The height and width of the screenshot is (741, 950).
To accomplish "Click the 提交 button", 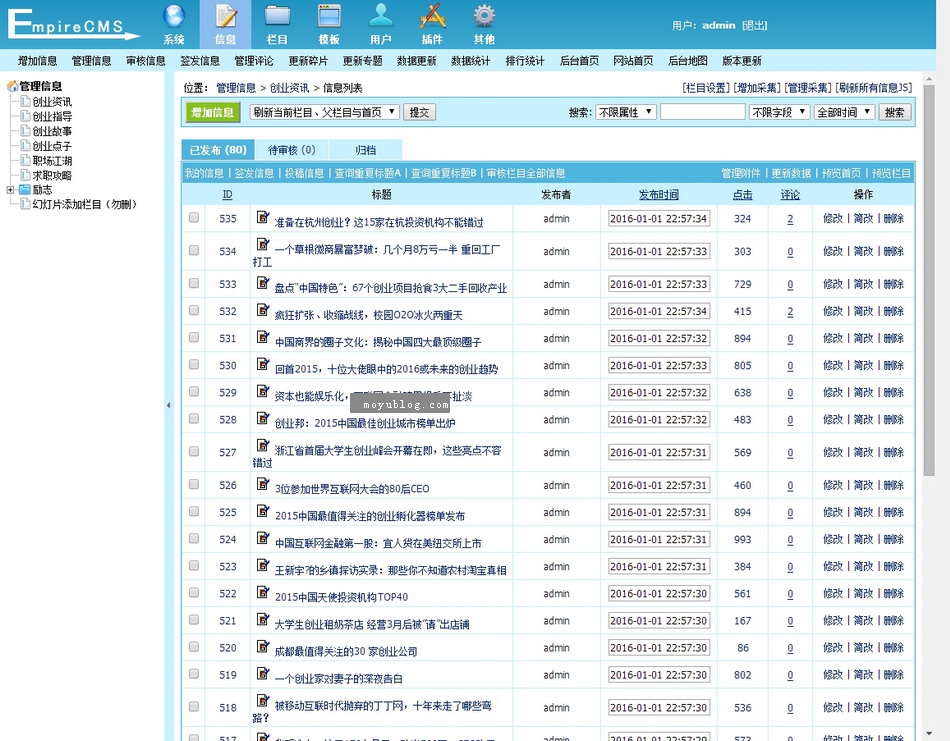I will coord(419,112).
